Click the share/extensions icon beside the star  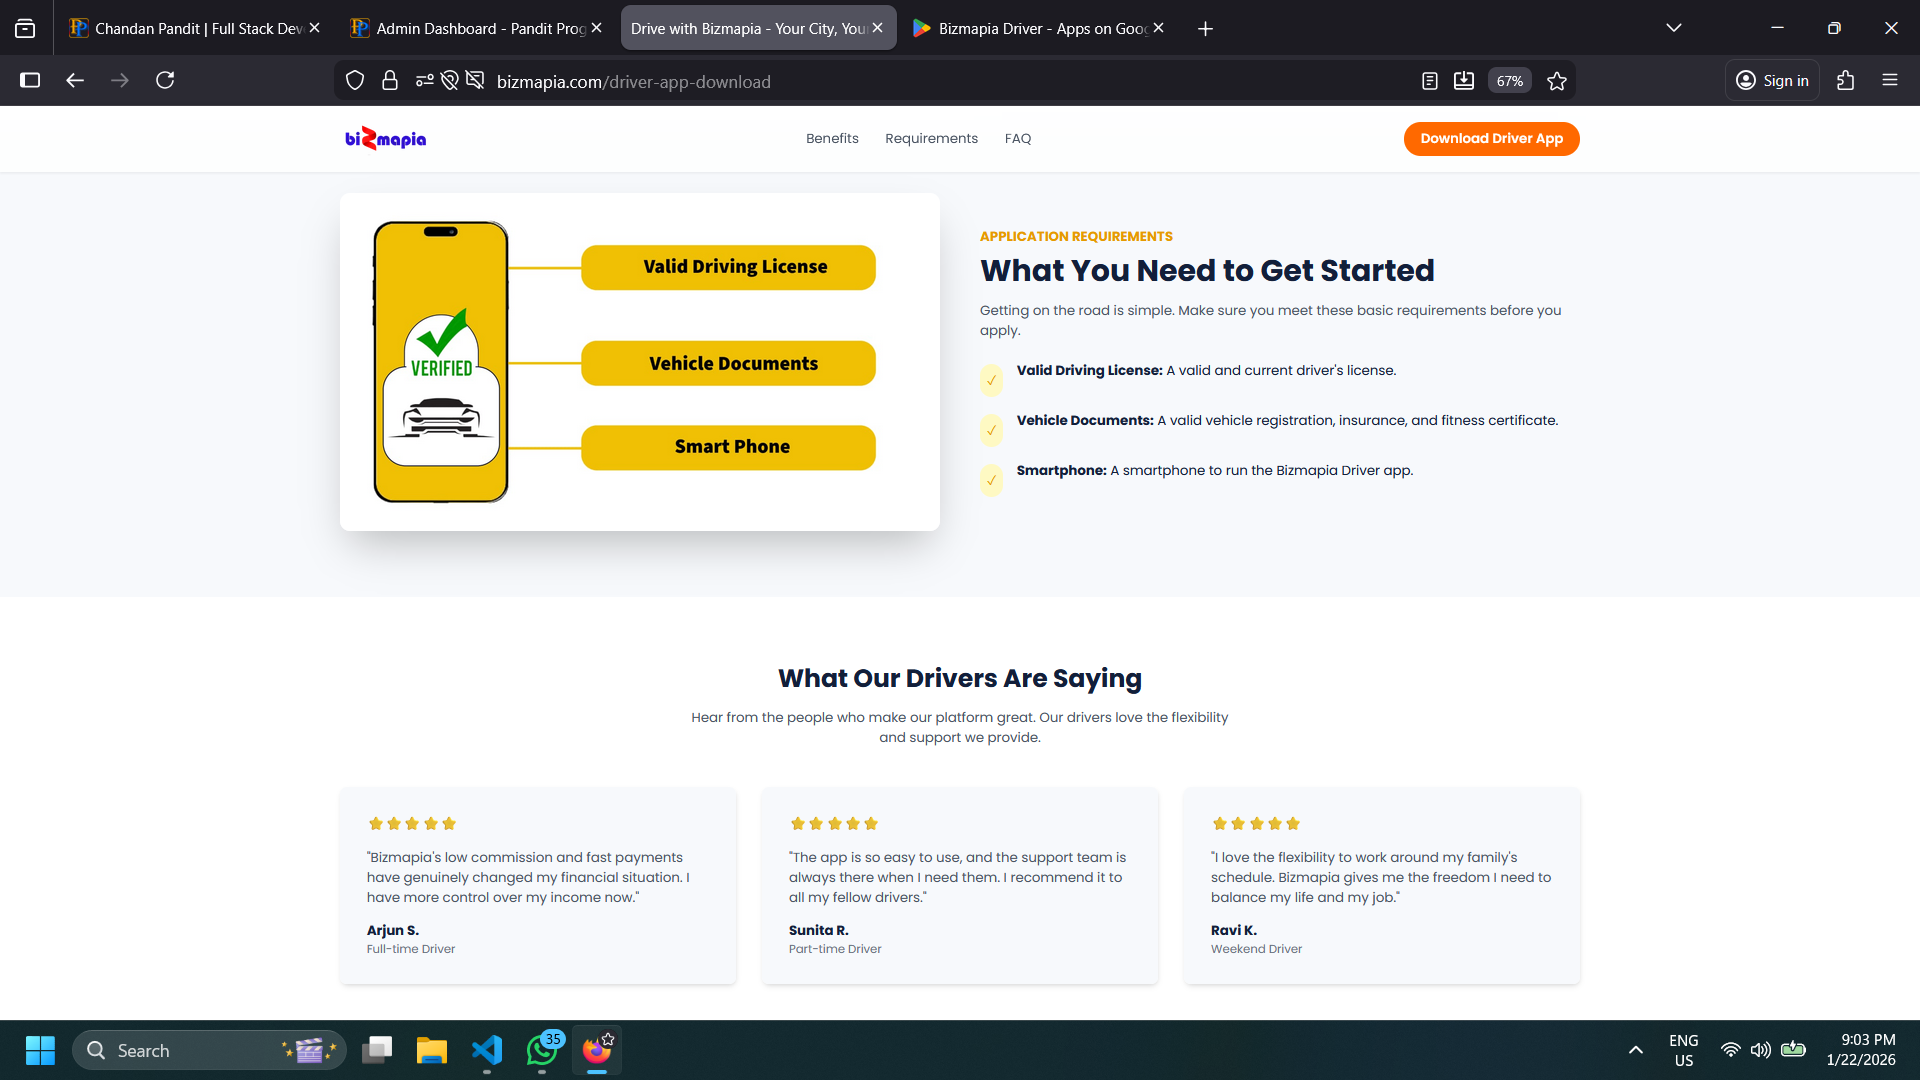click(1846, 80)
